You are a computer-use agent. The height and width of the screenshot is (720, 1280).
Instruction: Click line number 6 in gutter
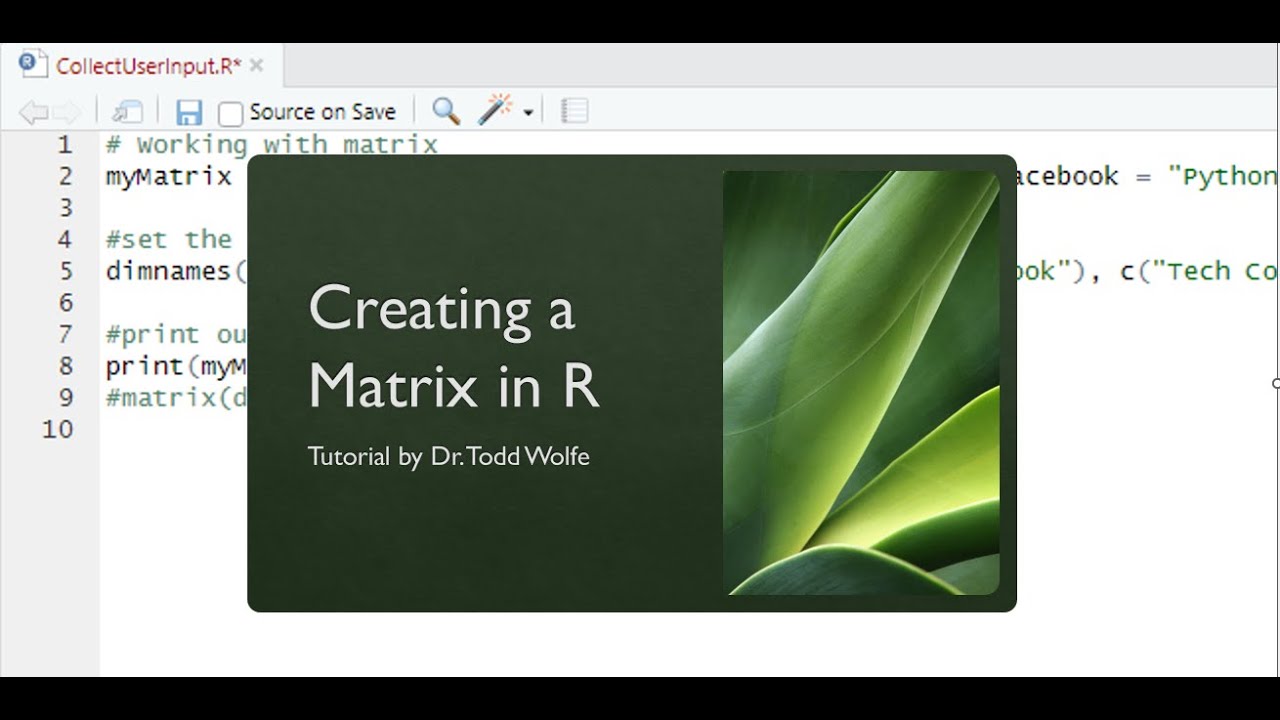pos(64,302)
